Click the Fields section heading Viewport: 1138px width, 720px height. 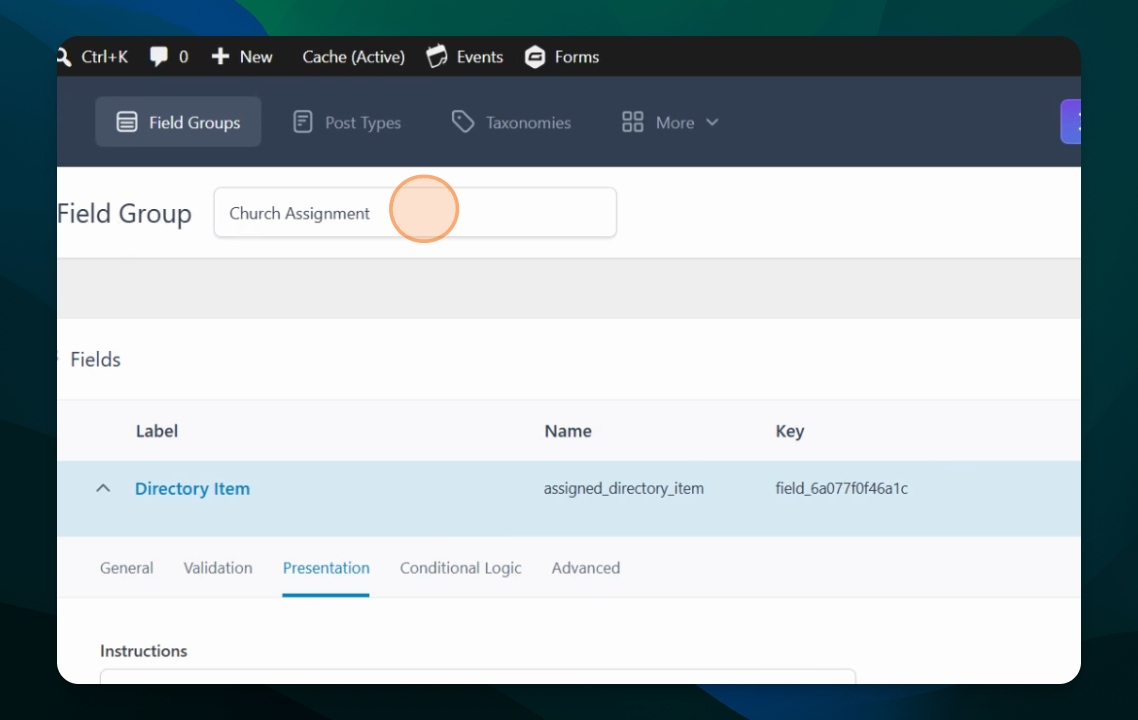tap(95, 359)
